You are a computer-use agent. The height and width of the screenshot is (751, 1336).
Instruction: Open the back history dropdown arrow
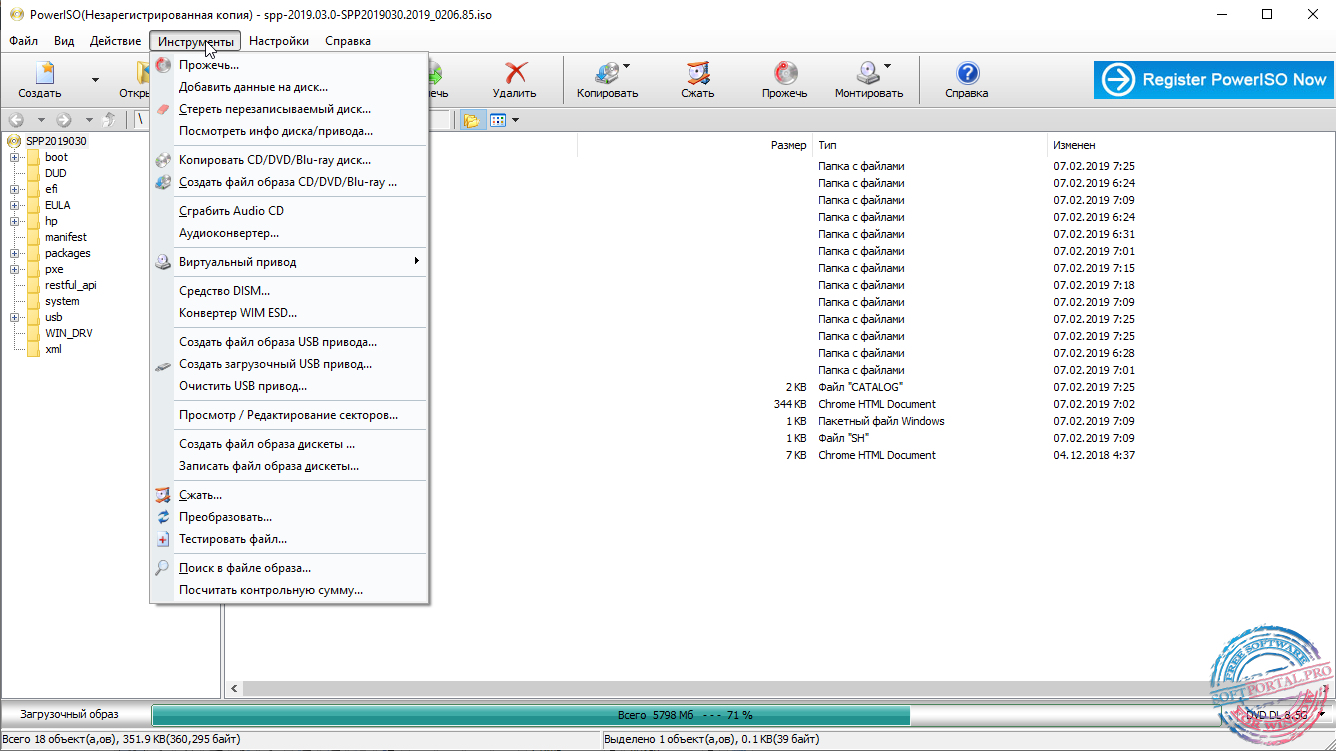40,120
